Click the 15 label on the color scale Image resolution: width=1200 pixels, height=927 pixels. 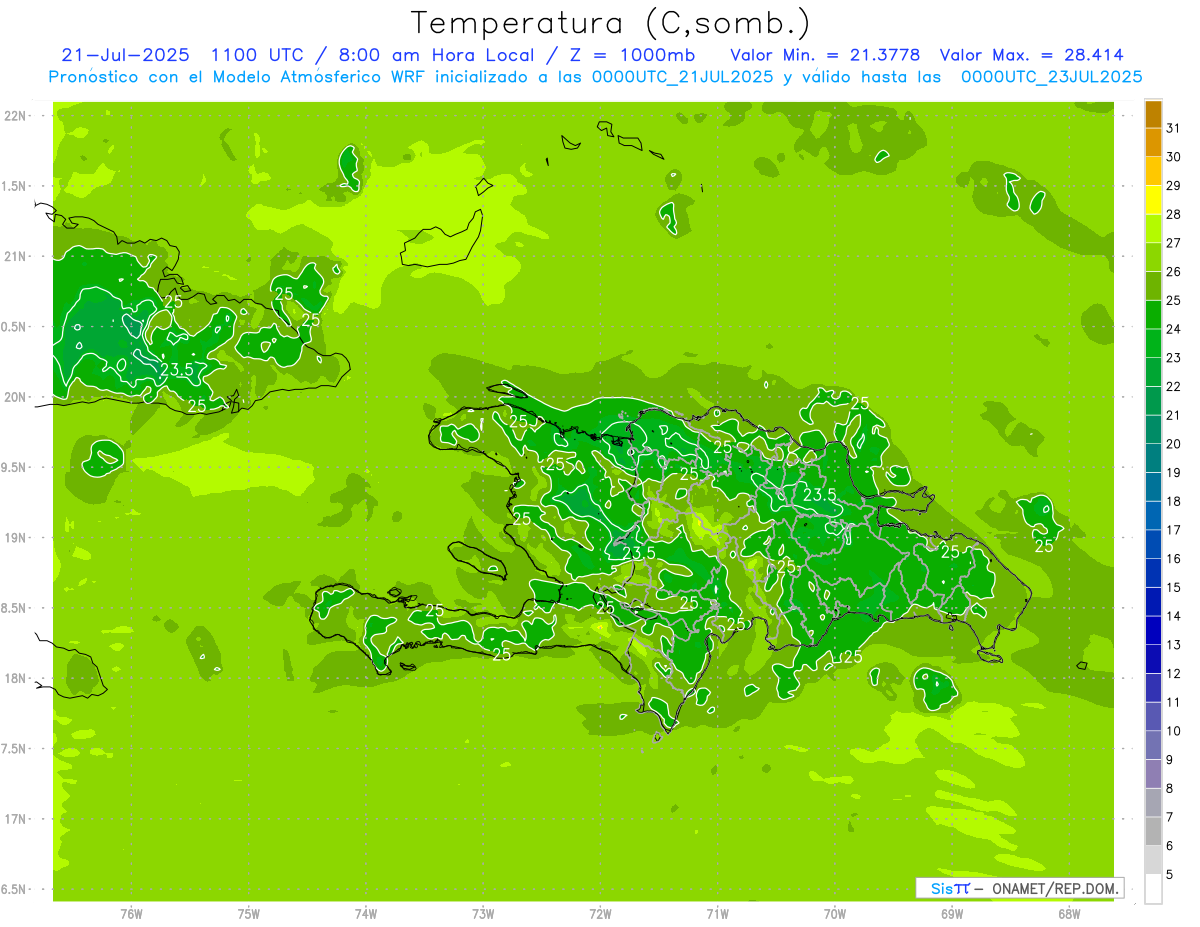(1174, 587)
